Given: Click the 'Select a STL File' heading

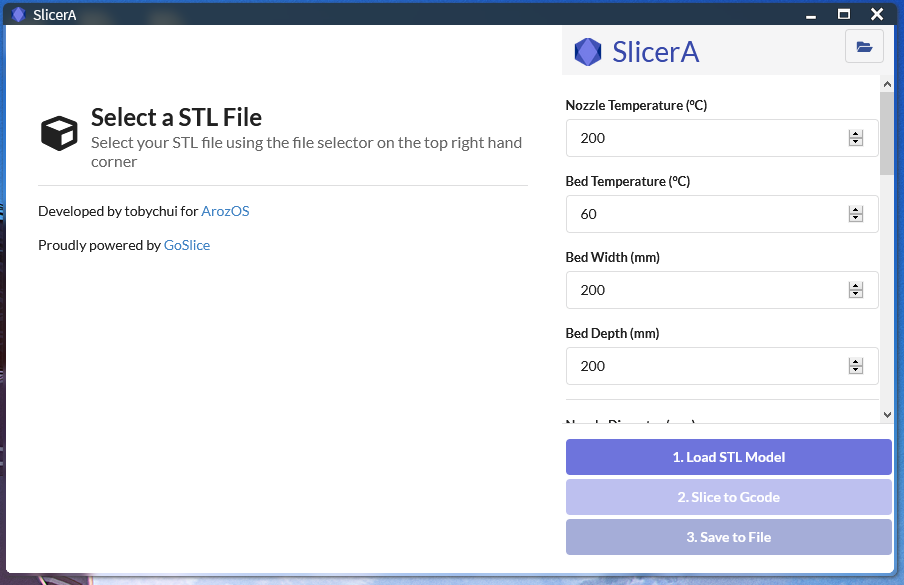Looking at the screenshot, I should [x=176, y=118].
